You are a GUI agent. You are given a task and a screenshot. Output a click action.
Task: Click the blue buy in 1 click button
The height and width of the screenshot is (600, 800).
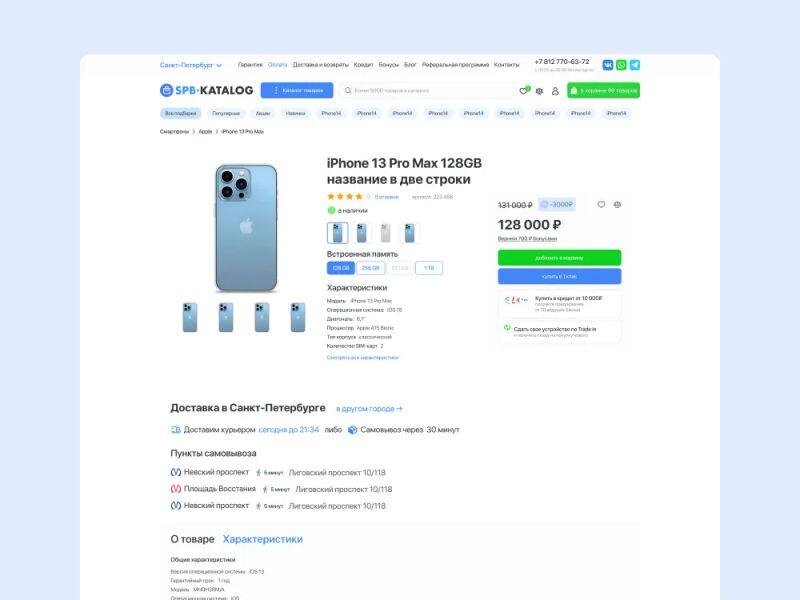coord(560,277)
